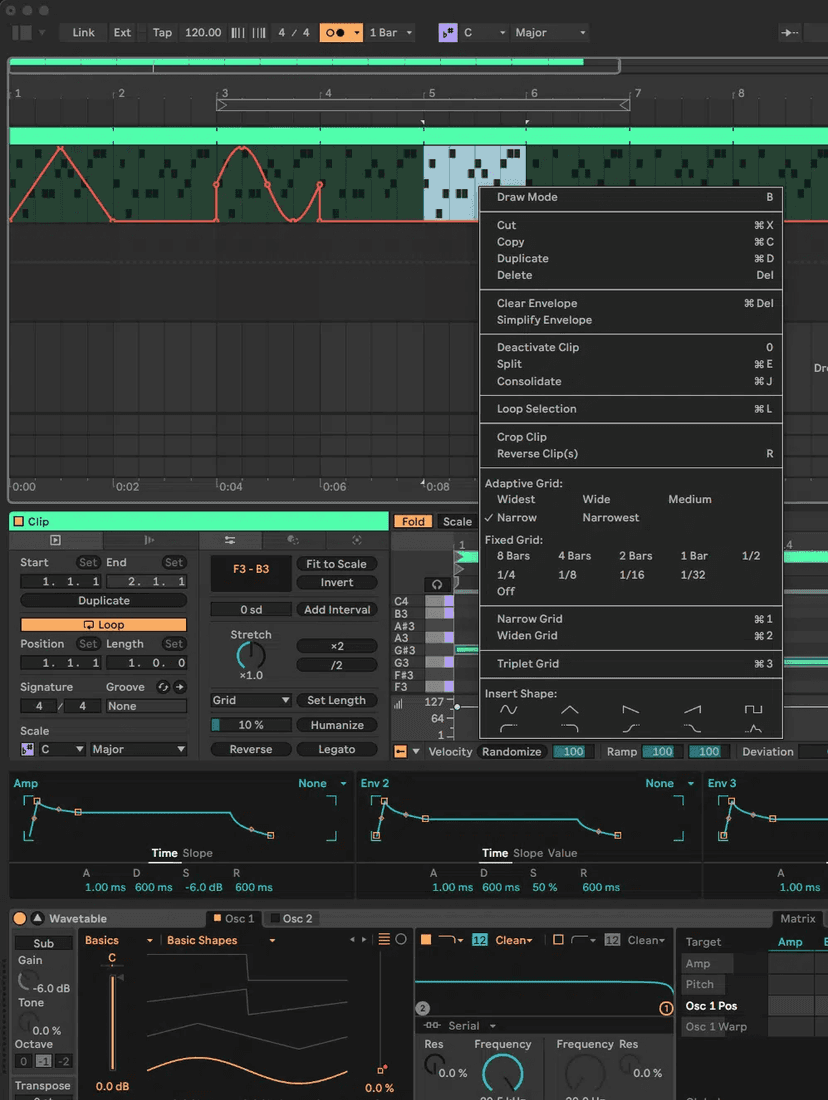Select the 1/16 fixed grid option
Image resolution: width=828 pixels, height=1100 pixels.
[632, 575]
